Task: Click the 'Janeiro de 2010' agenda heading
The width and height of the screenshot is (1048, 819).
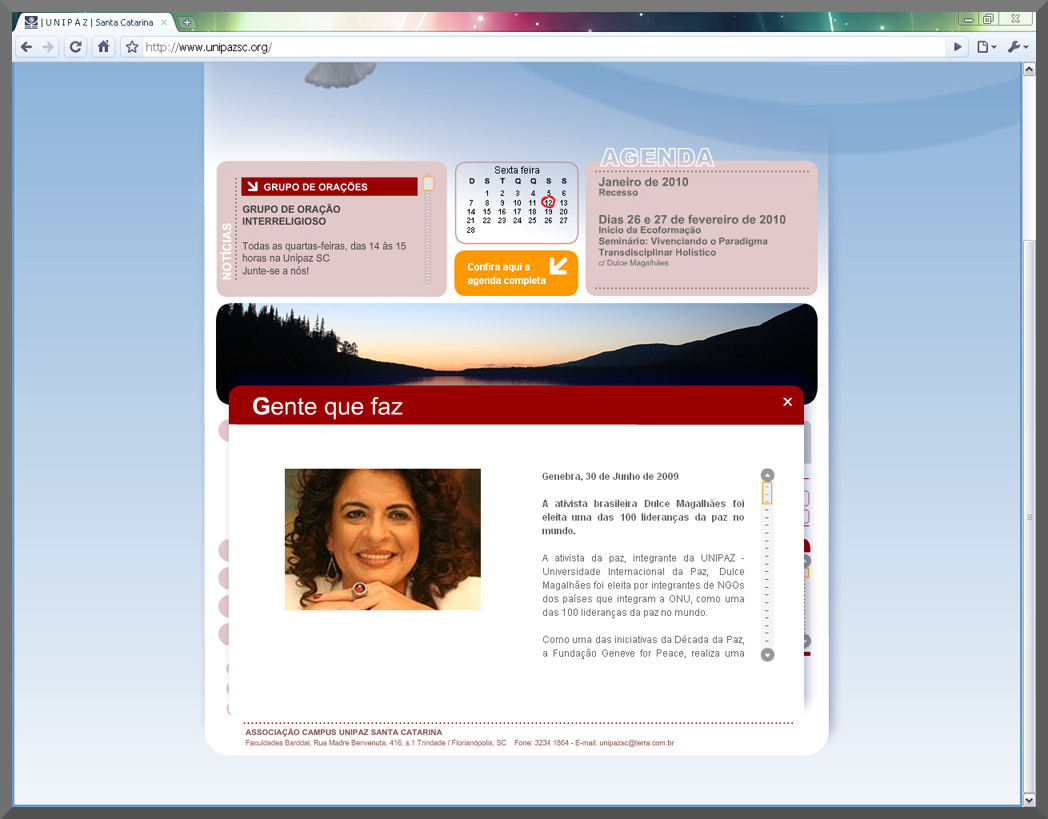Action: pos(643,182)
